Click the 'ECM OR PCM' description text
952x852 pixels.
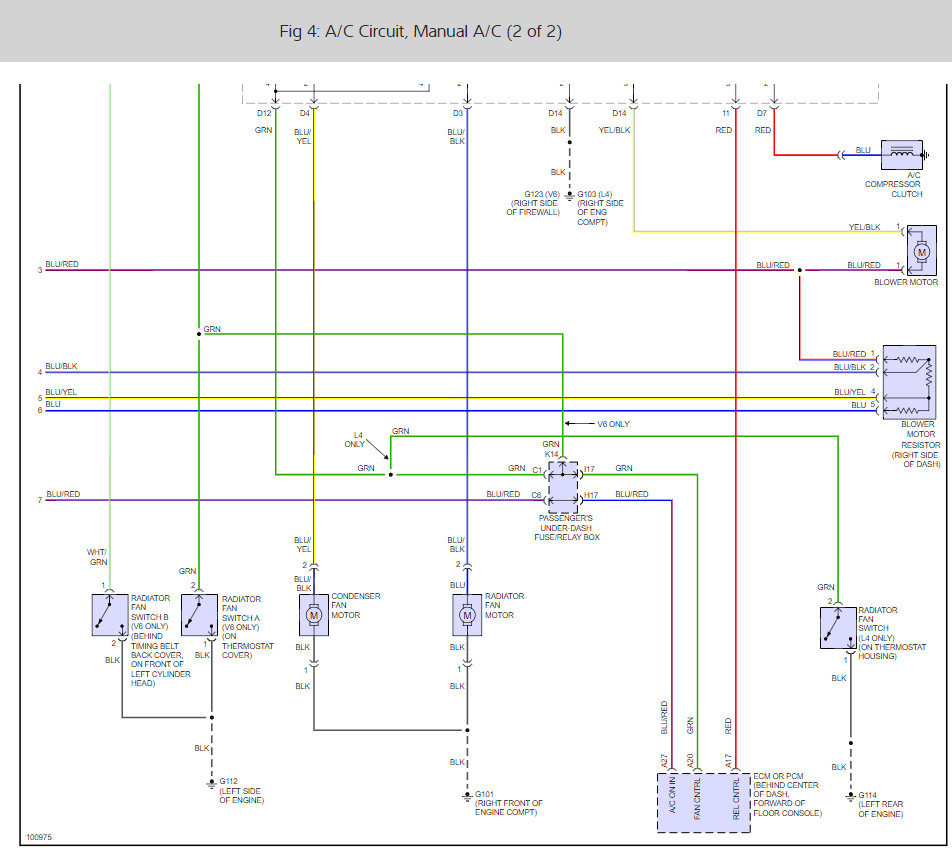click(x=787, y=794)
